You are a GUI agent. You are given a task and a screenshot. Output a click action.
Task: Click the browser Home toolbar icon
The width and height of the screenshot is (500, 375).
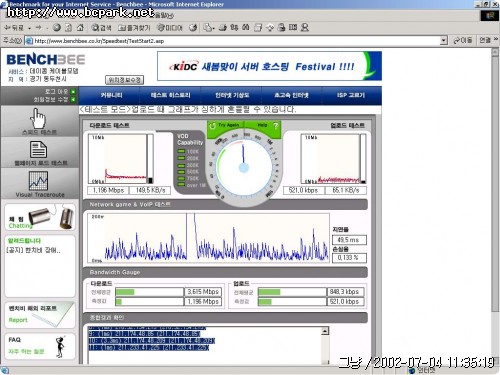click(80, 28)
